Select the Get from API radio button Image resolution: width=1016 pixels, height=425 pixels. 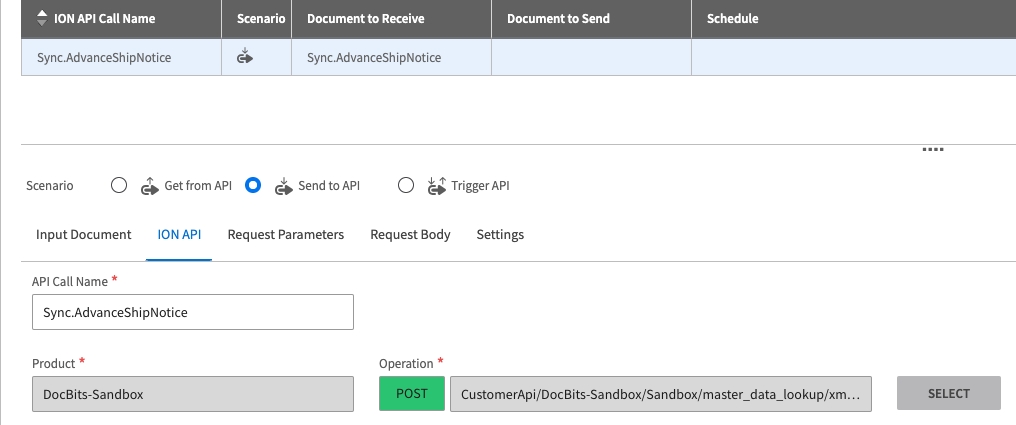119,185
